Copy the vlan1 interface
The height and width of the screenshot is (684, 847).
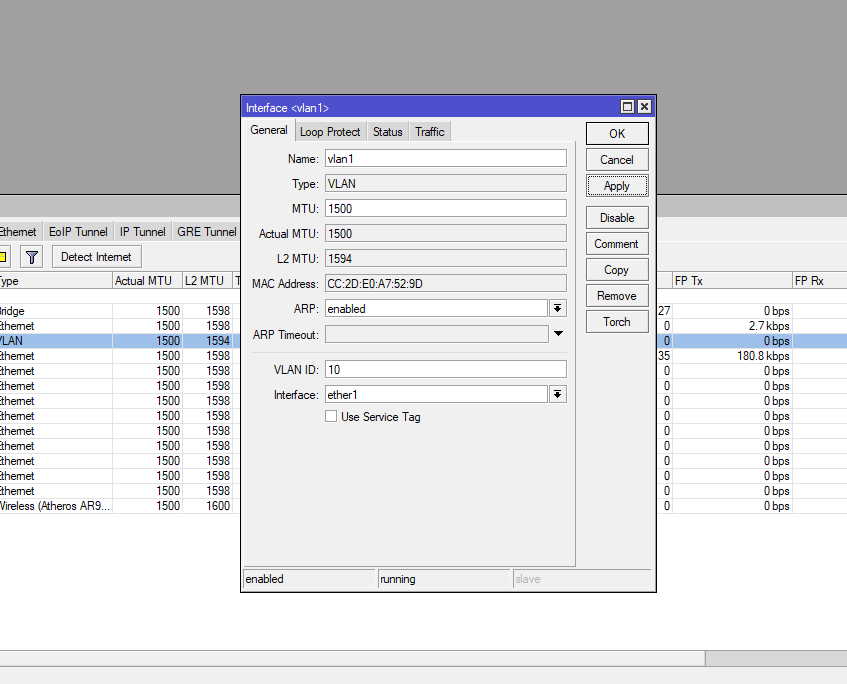coord(617,270)
